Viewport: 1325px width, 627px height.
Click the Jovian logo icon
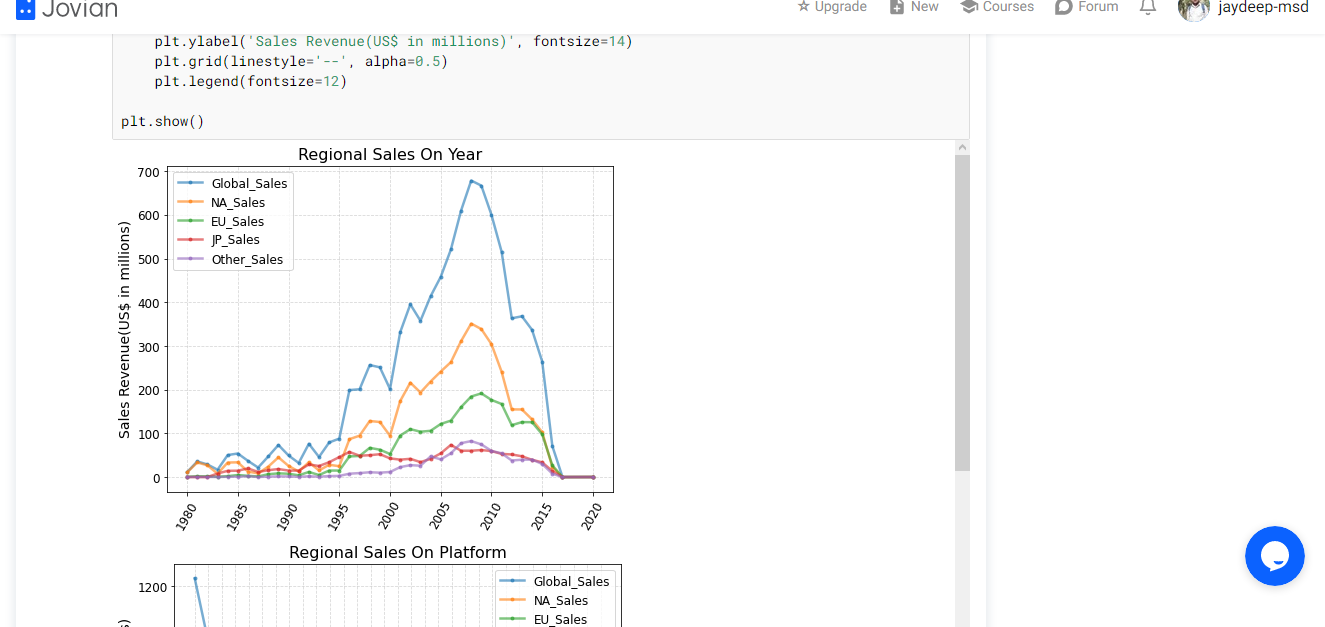tap(25, 9)
